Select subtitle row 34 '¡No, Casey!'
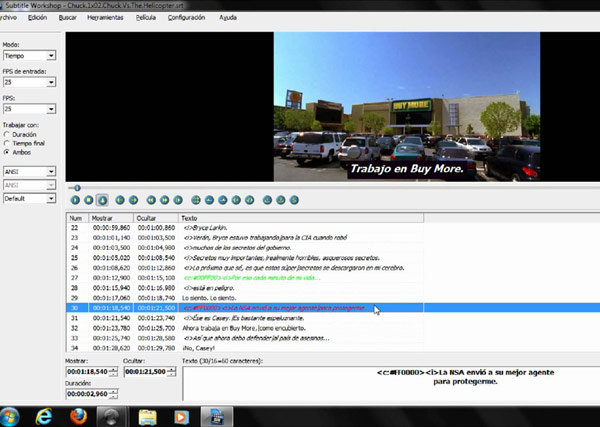Image resolution: width=600 pixels, height=427 pixels. [245, 348]
